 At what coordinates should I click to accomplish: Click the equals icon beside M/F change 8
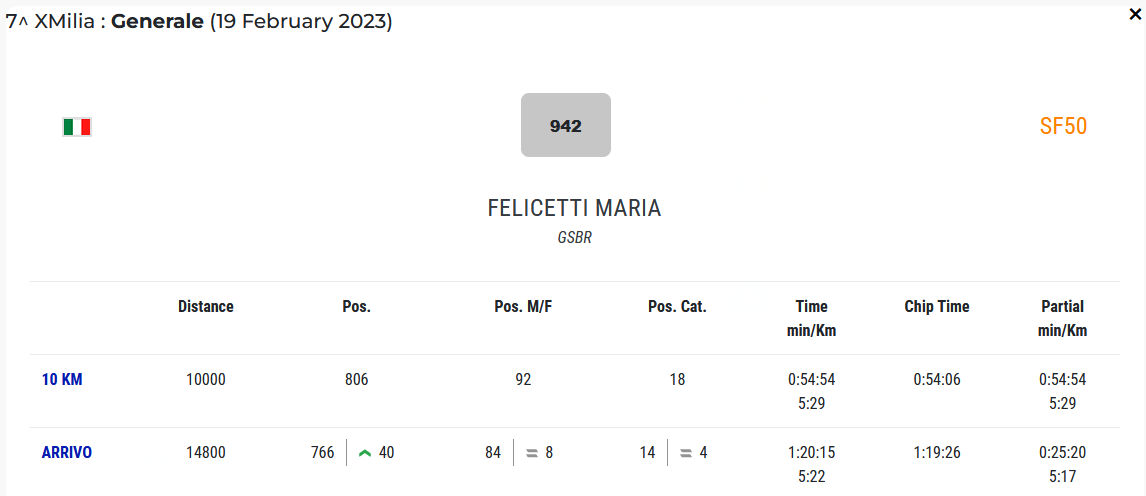point(532,453)
